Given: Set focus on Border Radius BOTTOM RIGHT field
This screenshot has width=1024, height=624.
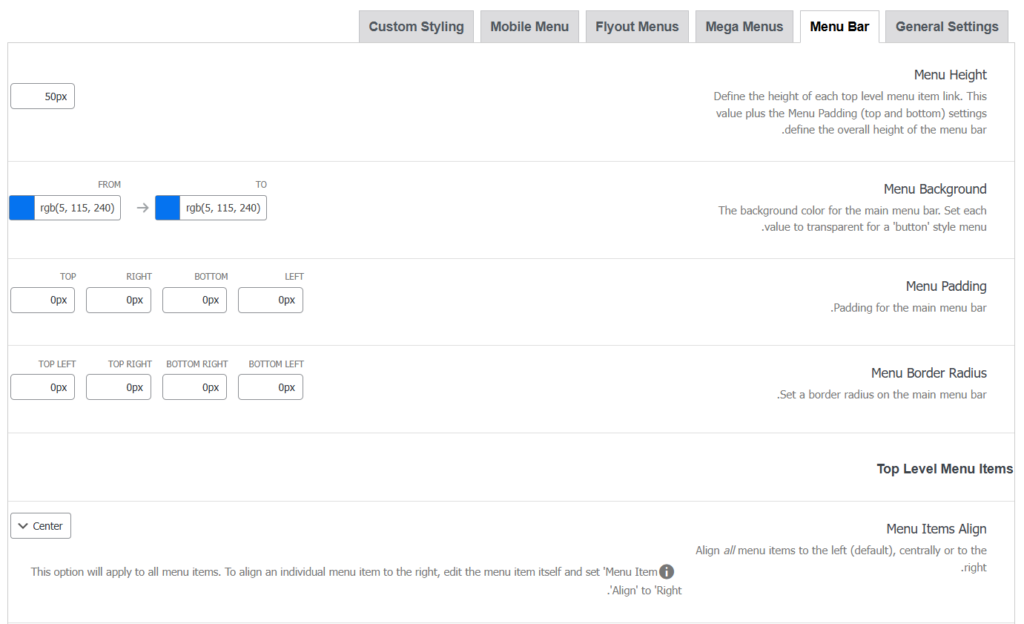Looking at the screenshot, I should (195, 387).
